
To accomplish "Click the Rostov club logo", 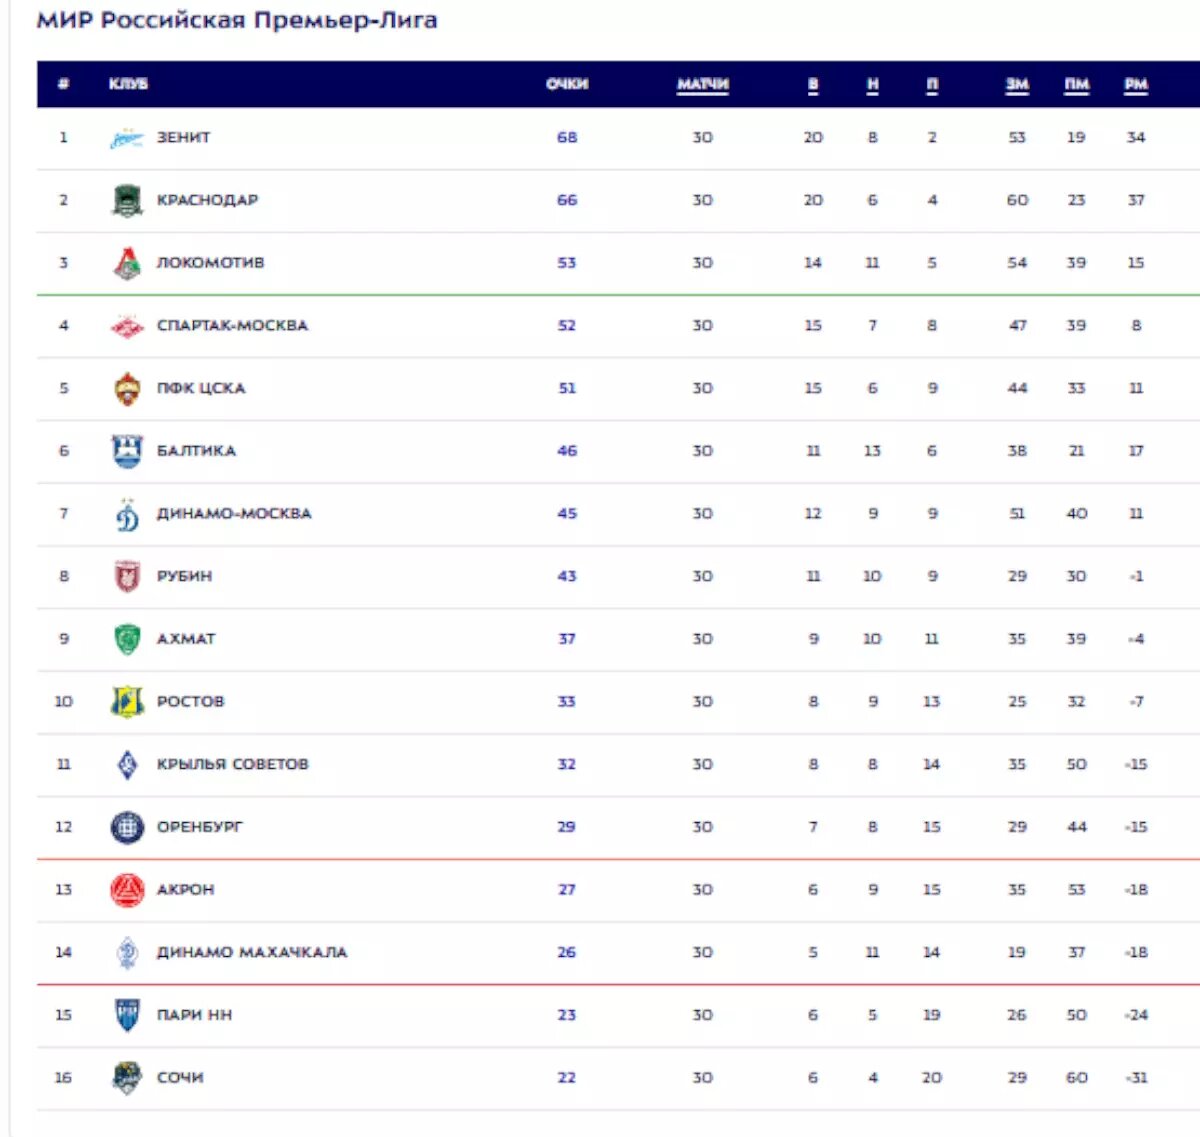I will [x=127, y=702].
